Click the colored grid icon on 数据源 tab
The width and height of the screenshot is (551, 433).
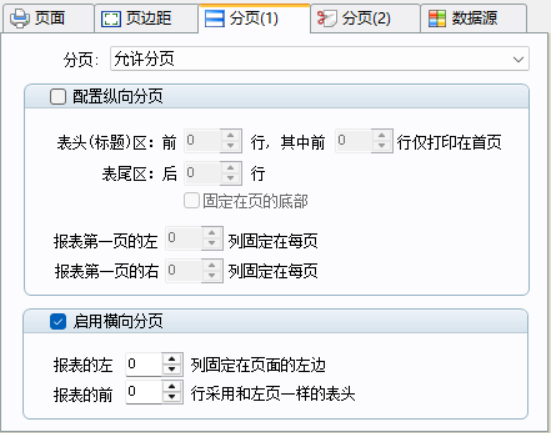point(437,19)
